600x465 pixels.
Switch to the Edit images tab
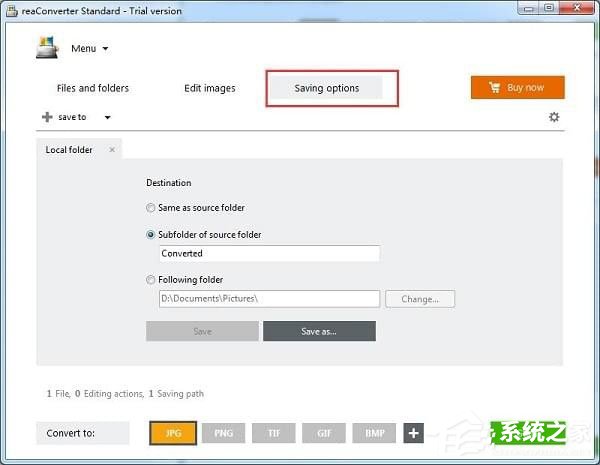click(210, 88)
